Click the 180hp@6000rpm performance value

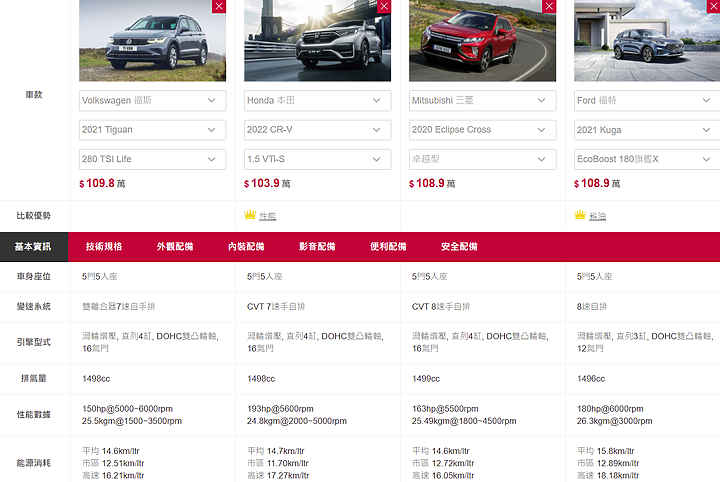click(610, 409)
